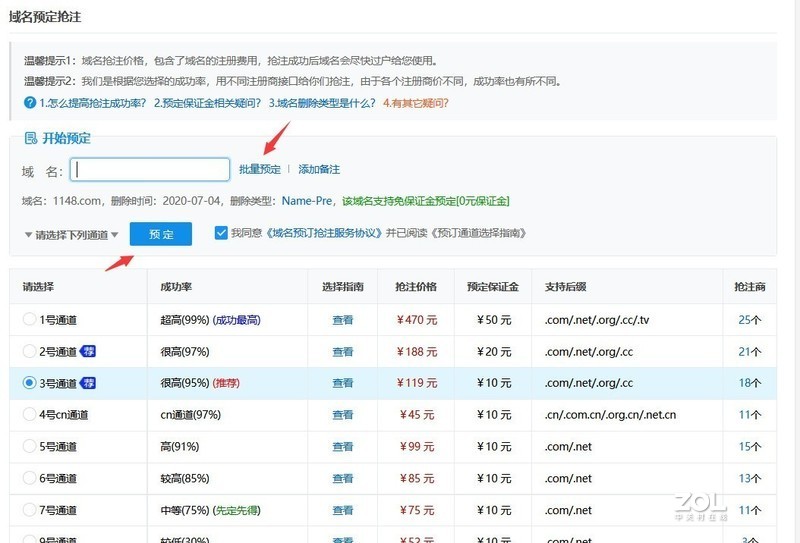Click the 支持后缀 column header

point(565,287)
